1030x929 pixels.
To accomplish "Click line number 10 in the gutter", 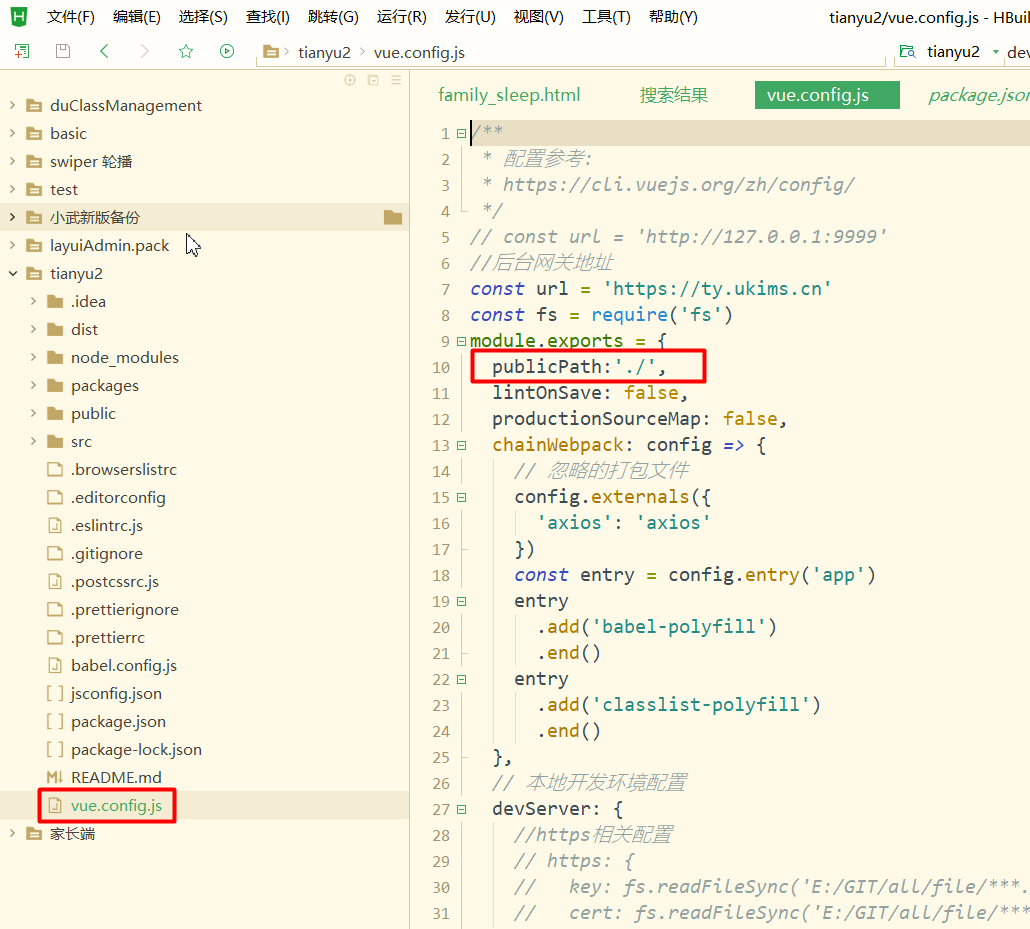I will tap(440, 367).
